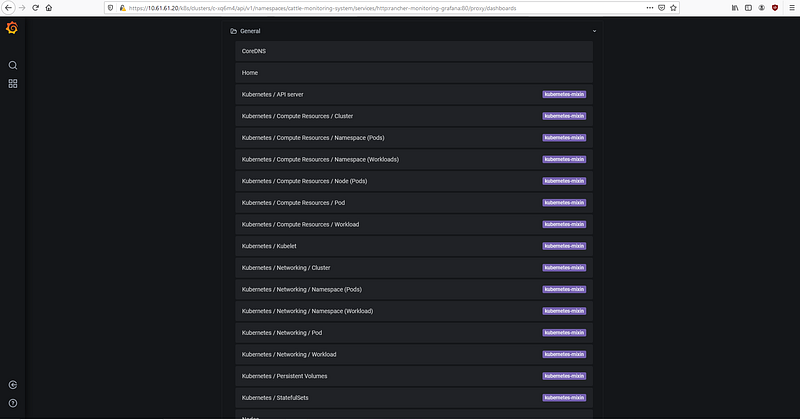Click the sign in icon in sidebar
The image size is (800, 420).
(13, 385)
